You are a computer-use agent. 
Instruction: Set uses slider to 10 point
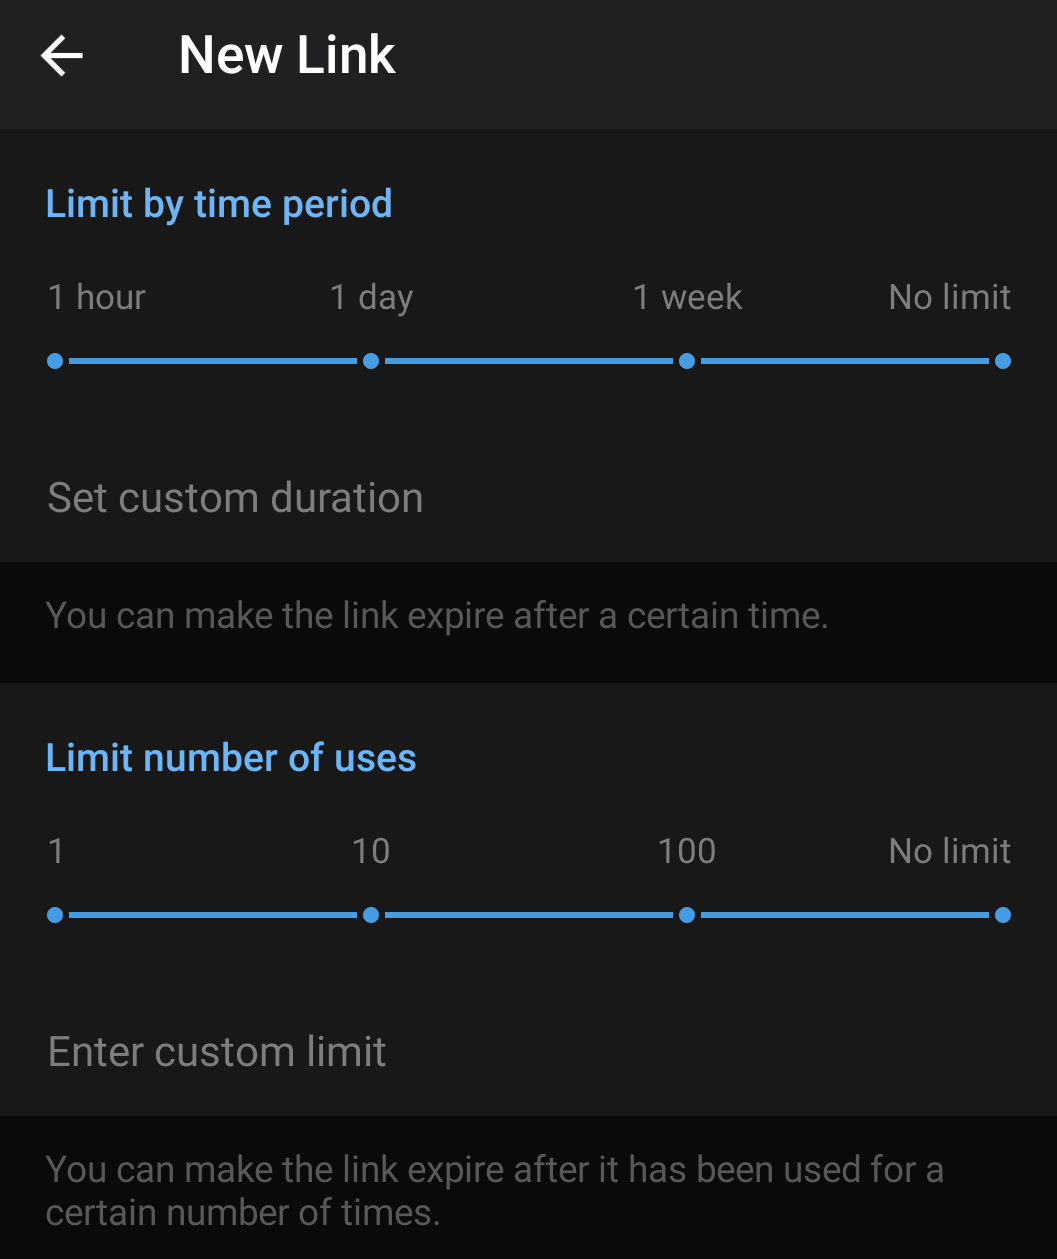(x=371, y=915)
